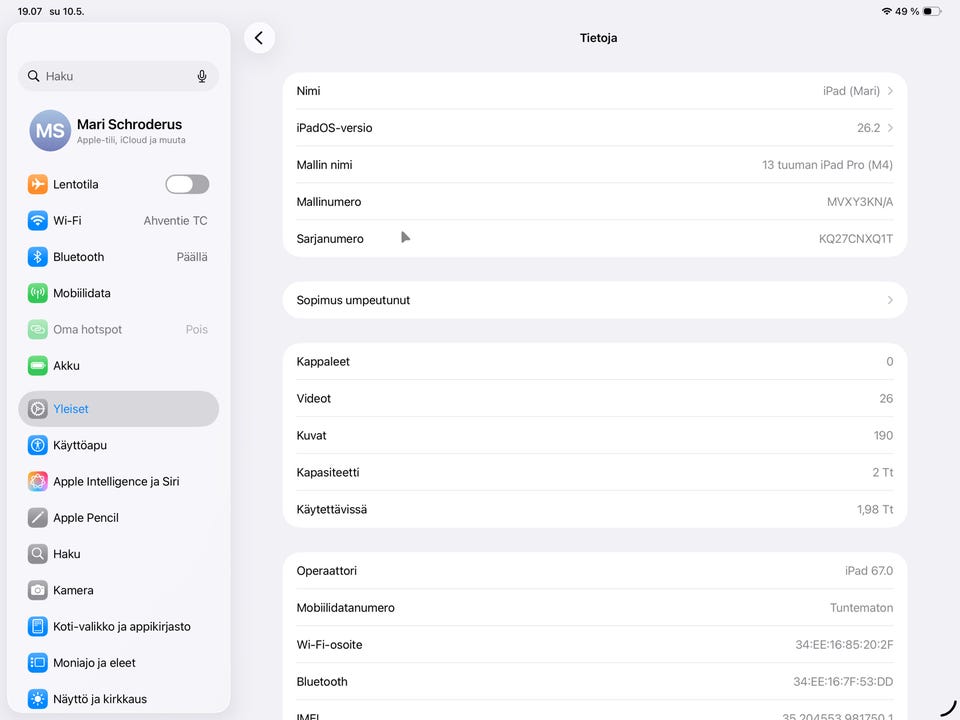Tap the Kappaleet row
This screenshot has width=960, height=720.
click(594, 362)
